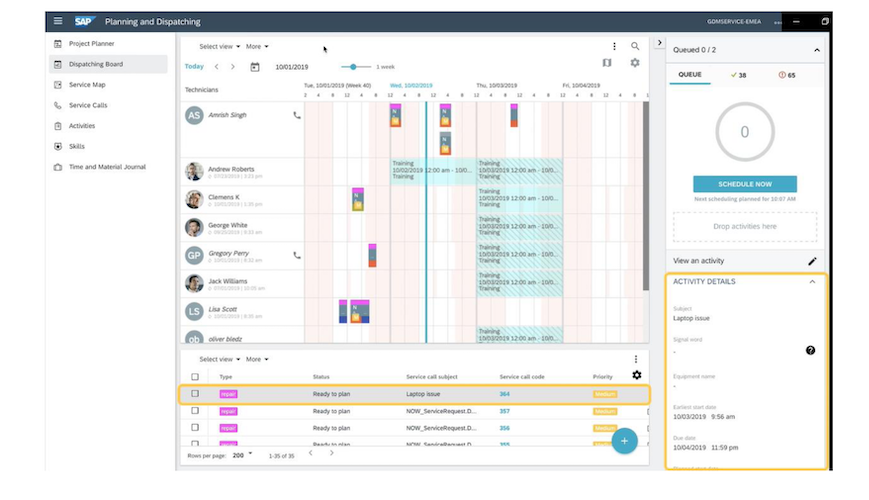Open service call code 364 link
This screenshot has width=869, height=500.
coord(505,394)
